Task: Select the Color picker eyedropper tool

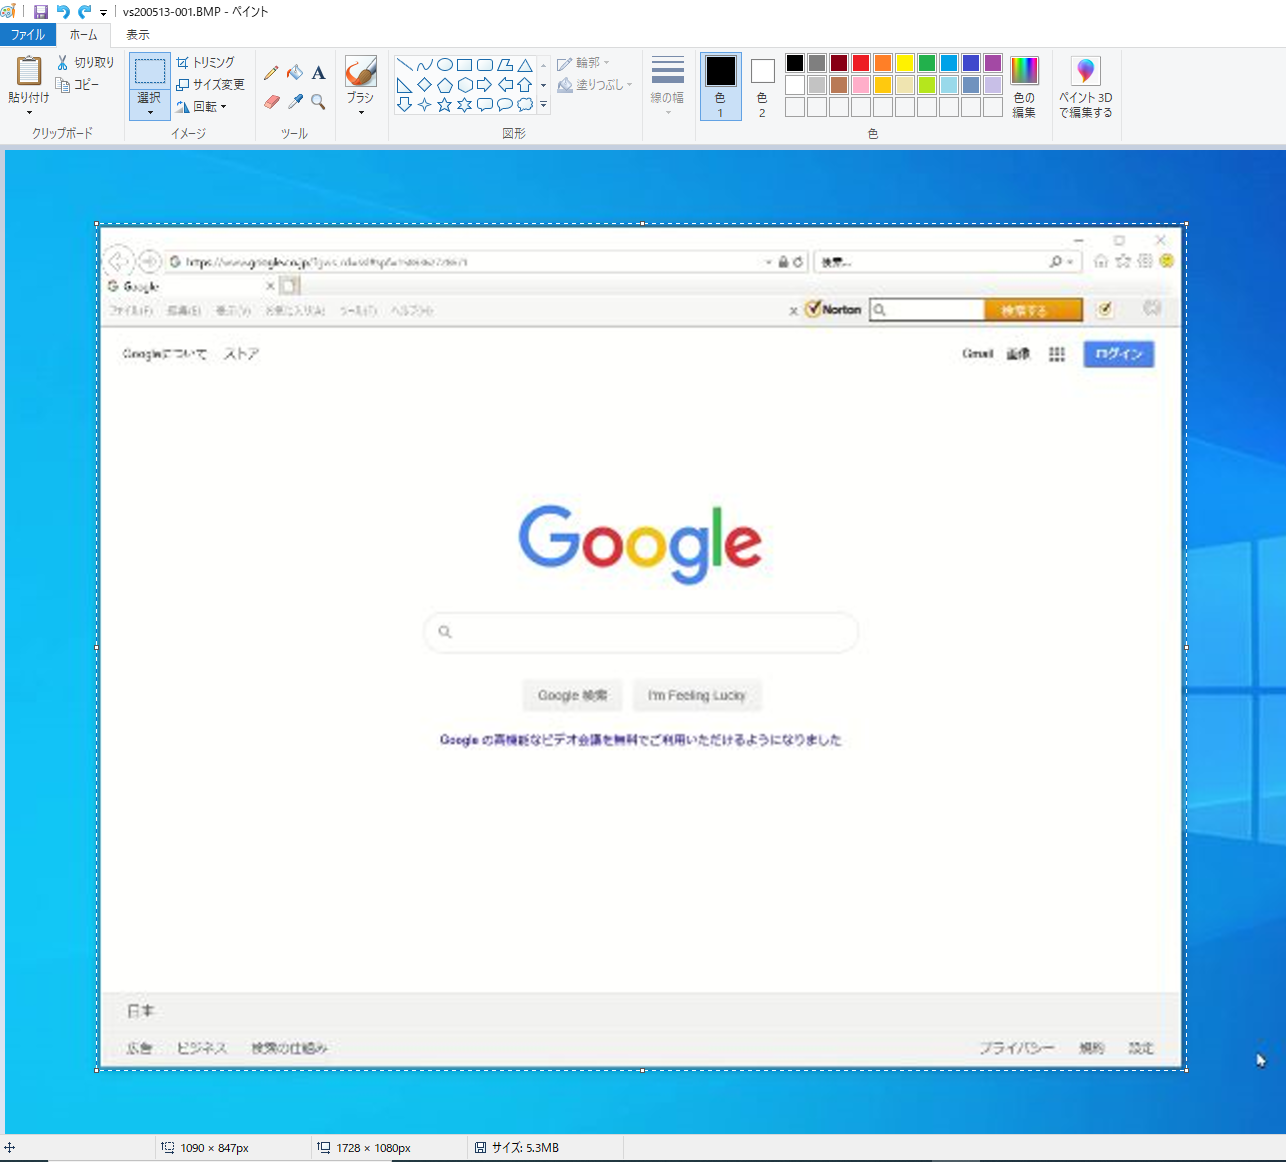Action: click(295, 102)
